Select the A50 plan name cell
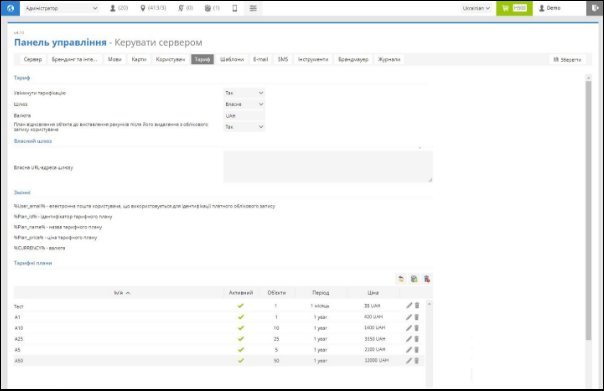 tap(18, 361)
